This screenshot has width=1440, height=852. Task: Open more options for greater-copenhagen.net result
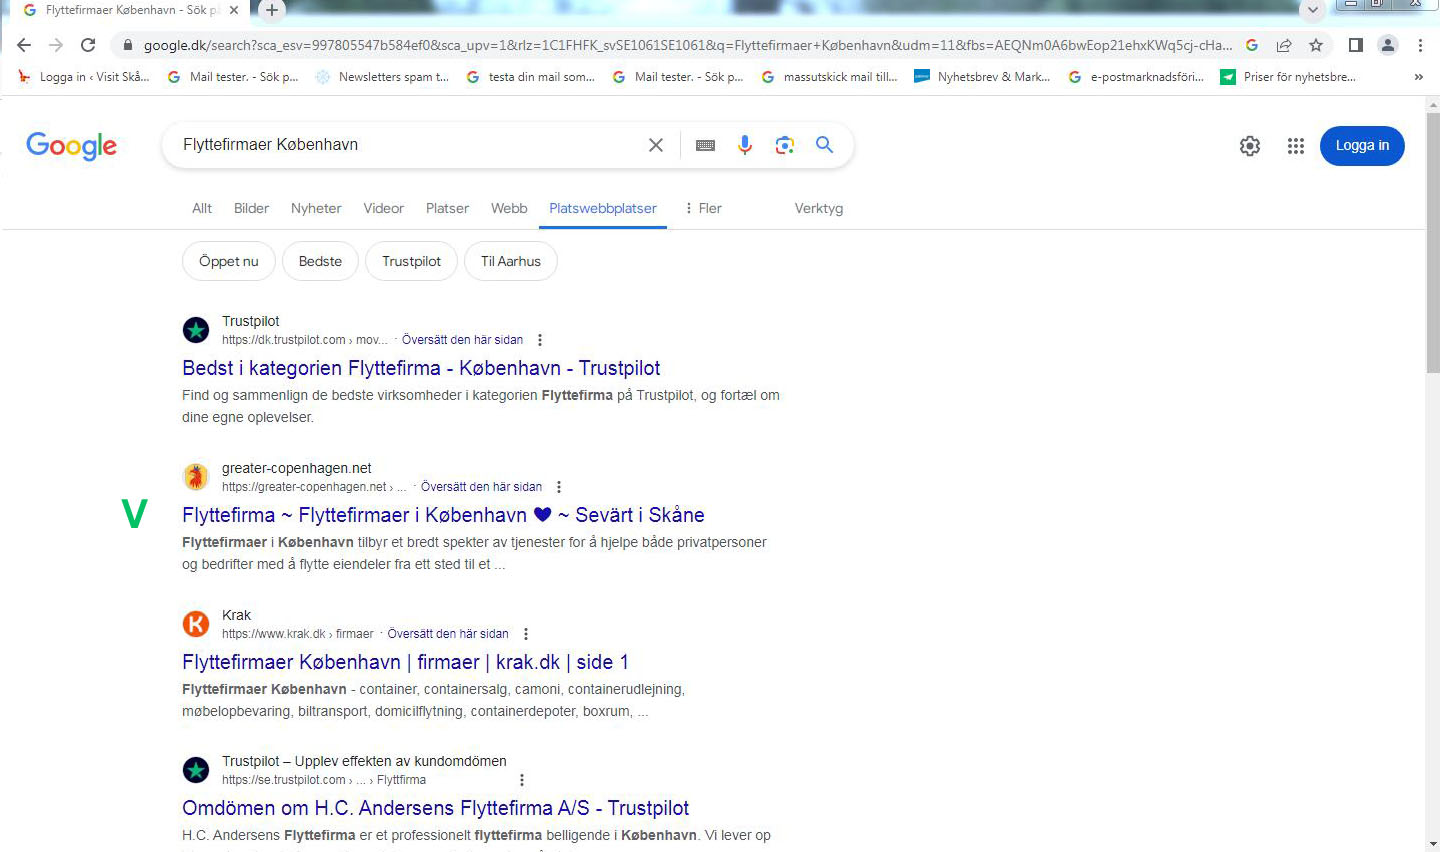pyautogui.click(x=559, y=487)
